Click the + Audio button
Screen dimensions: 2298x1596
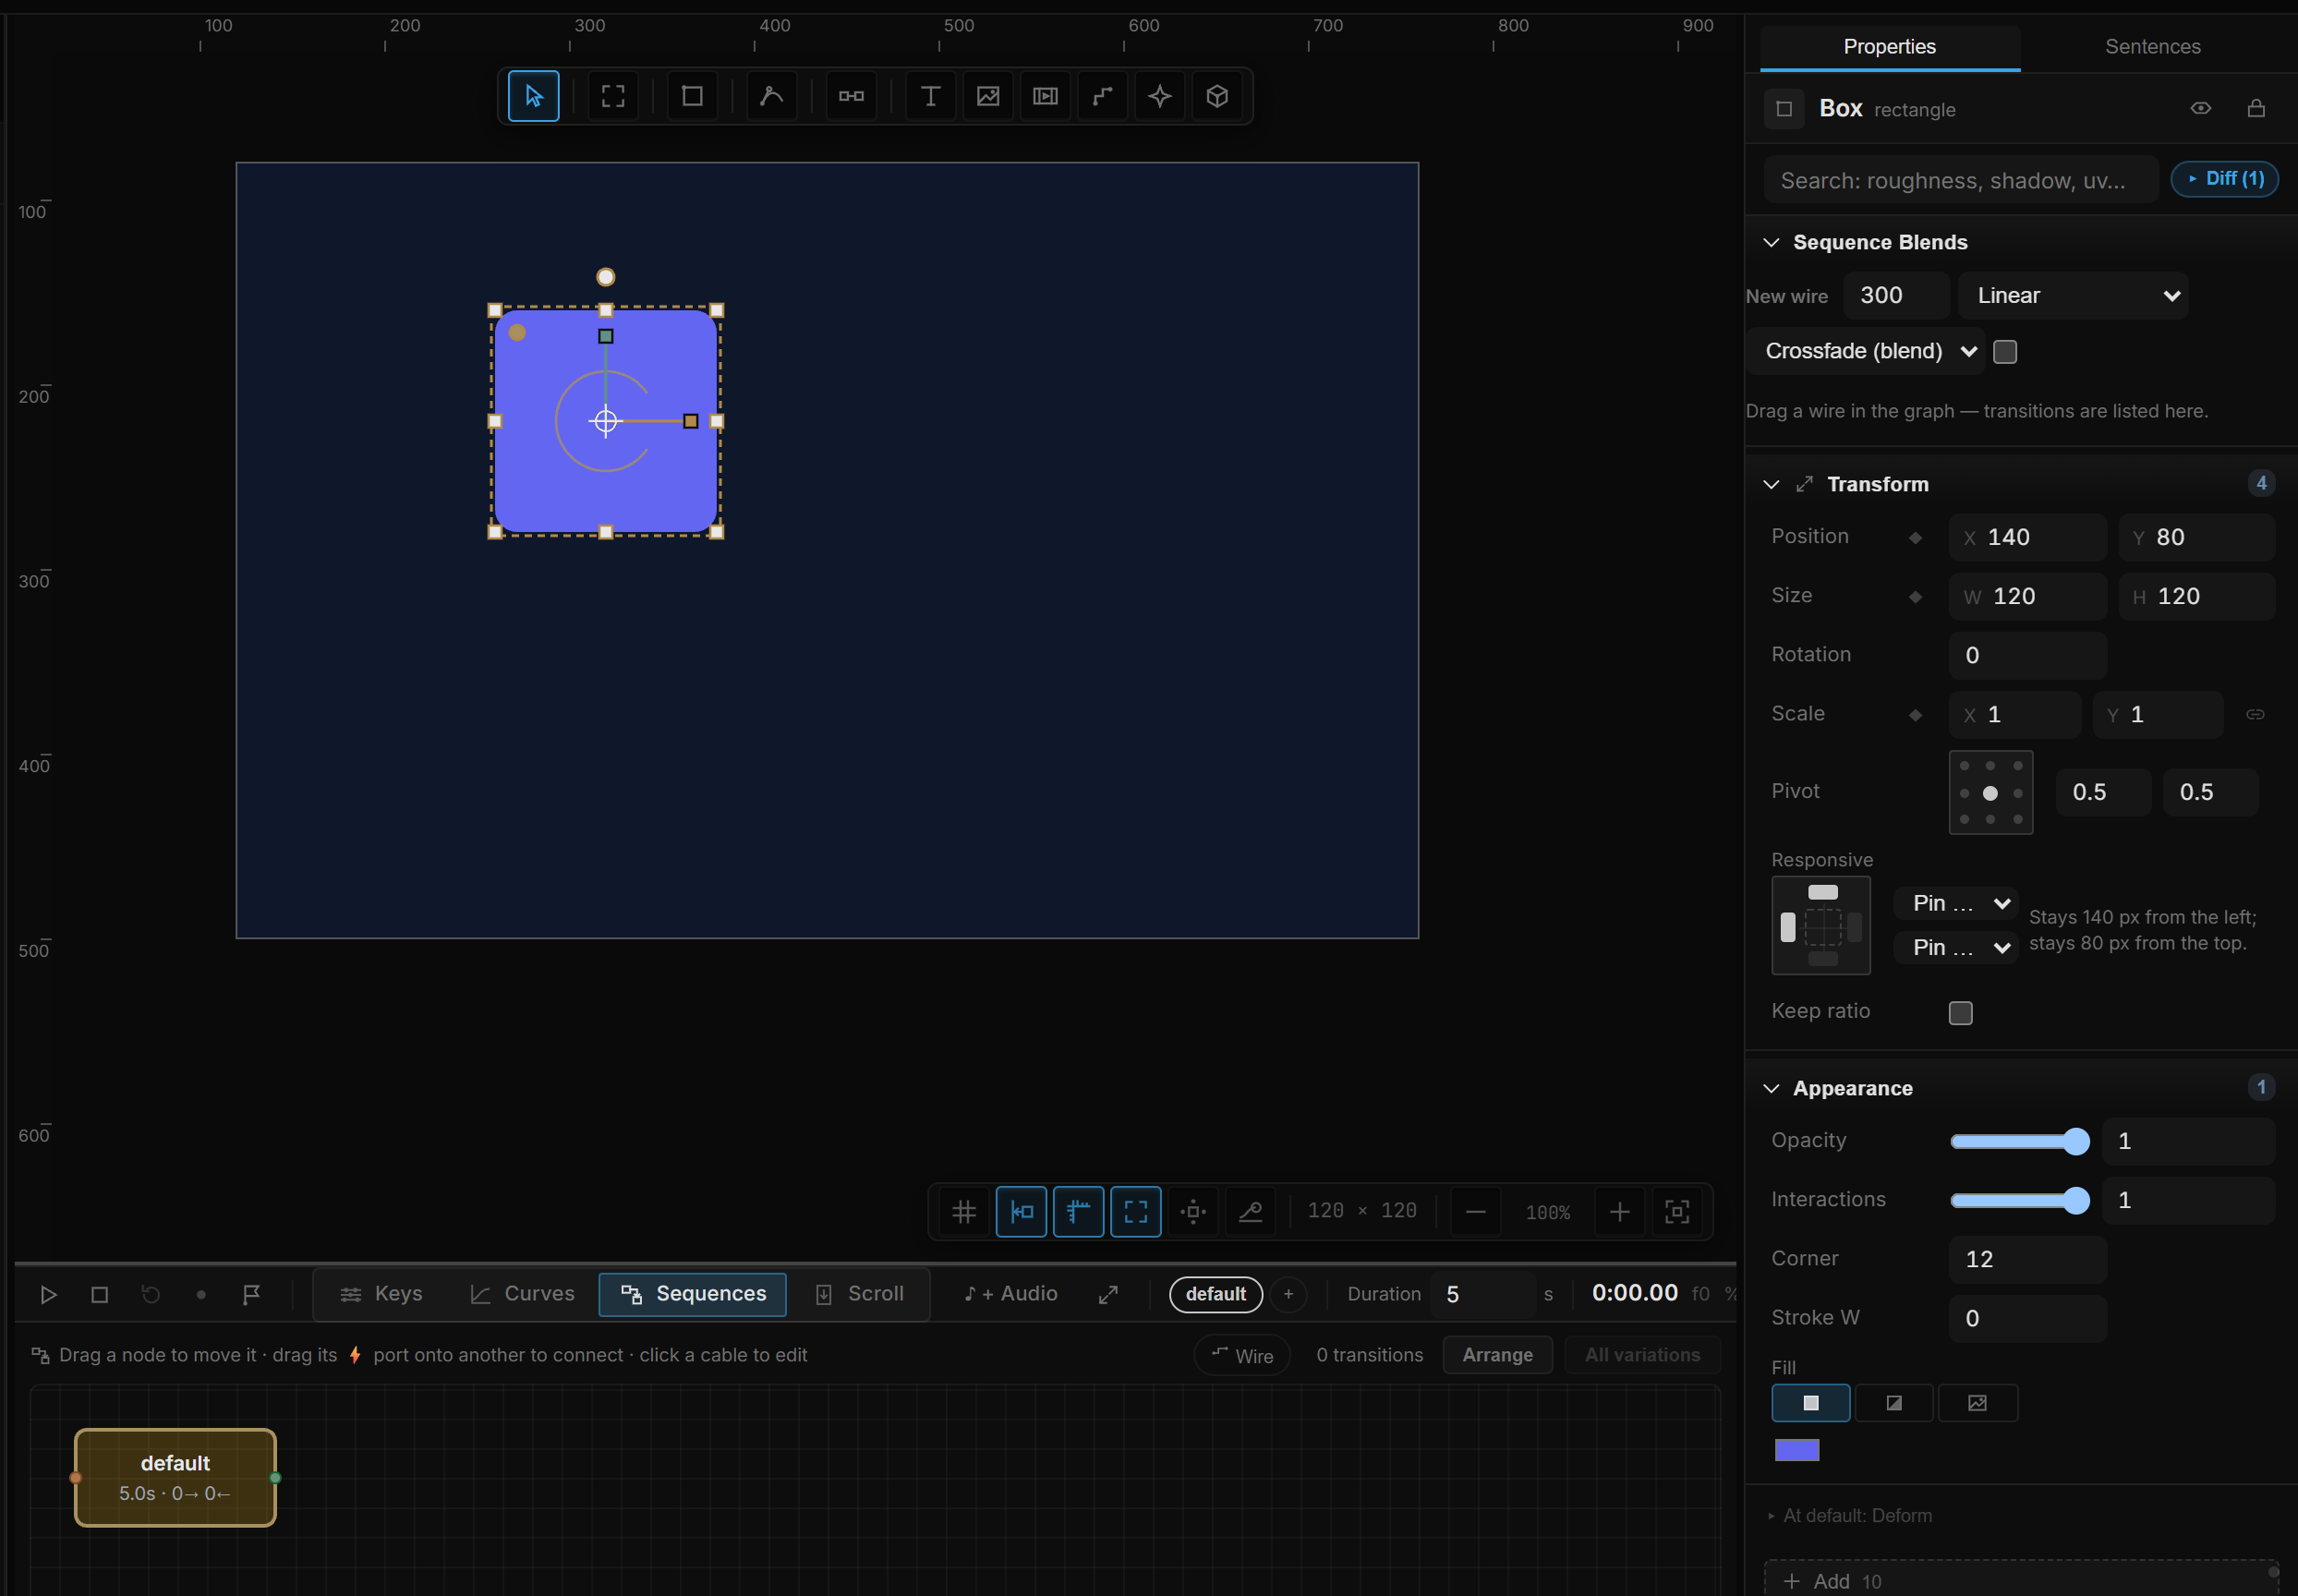click(x=1010, y=1295)
